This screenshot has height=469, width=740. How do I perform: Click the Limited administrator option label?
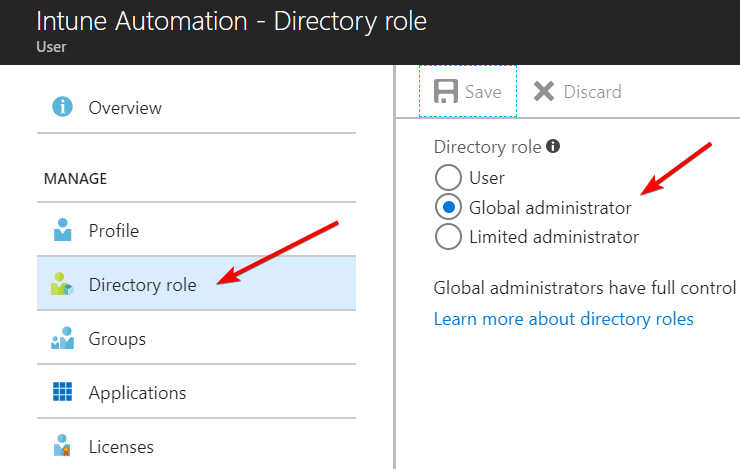tap(554, 237)
